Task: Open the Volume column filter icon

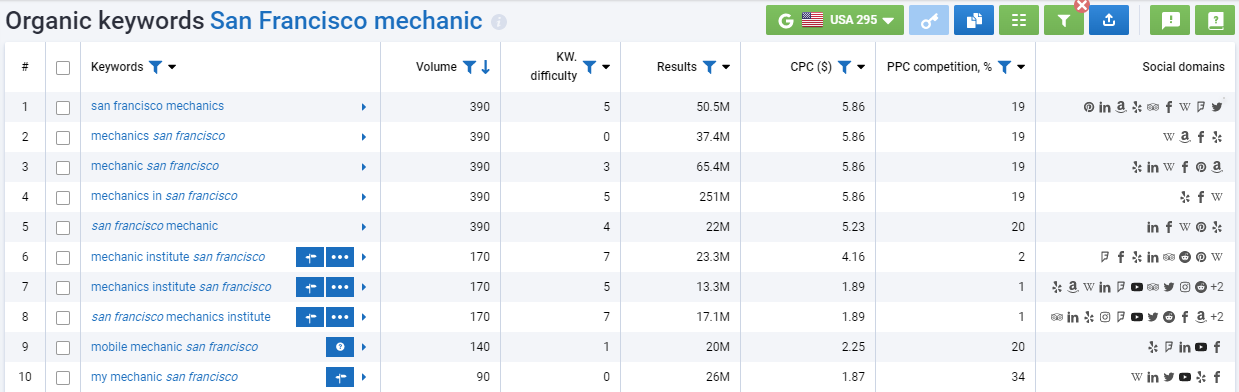Action: tap(469, 67)
